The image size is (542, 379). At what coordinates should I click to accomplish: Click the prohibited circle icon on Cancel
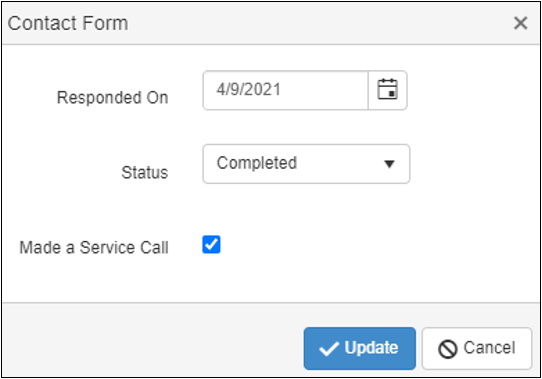click(x=448, y=349)
